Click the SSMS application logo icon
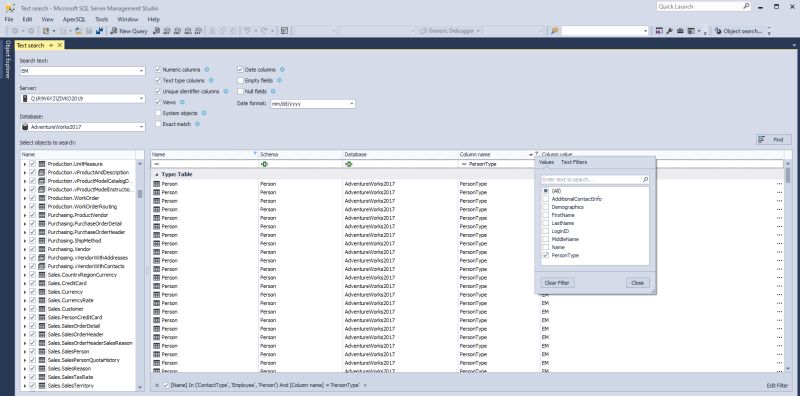Image resolution: width=800 pixels, height=396 pixels. pyautogui.click(x=10, y=8)
